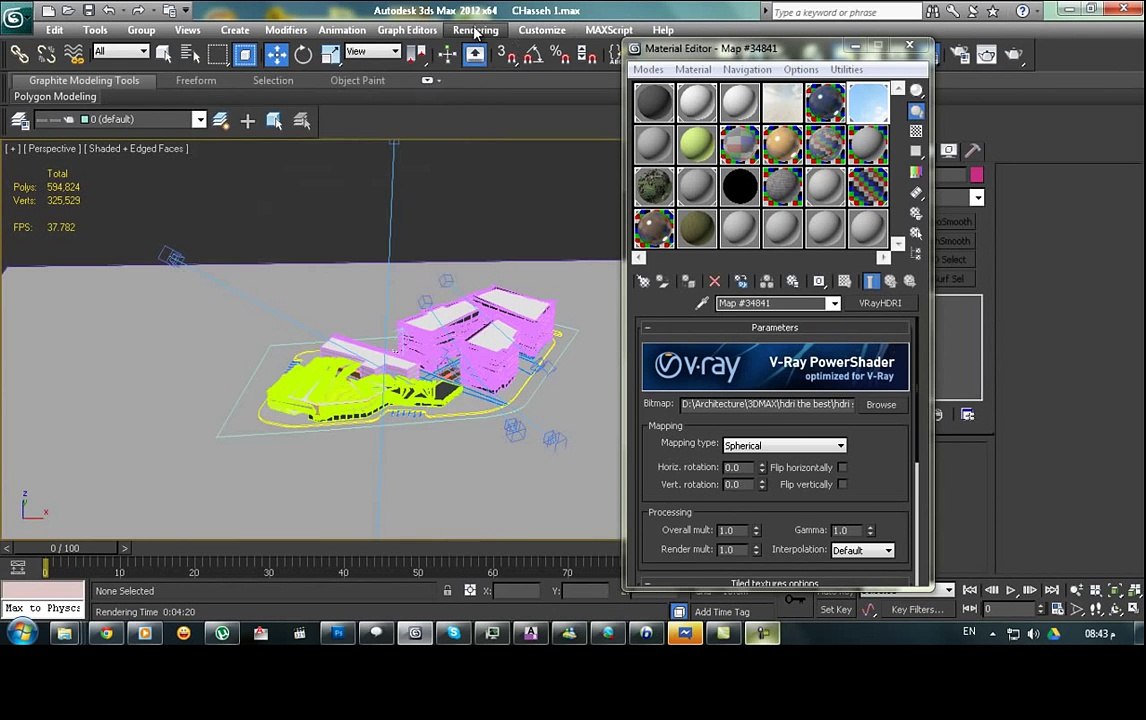Click Assign Material to Selection icon

pos(688,281)
